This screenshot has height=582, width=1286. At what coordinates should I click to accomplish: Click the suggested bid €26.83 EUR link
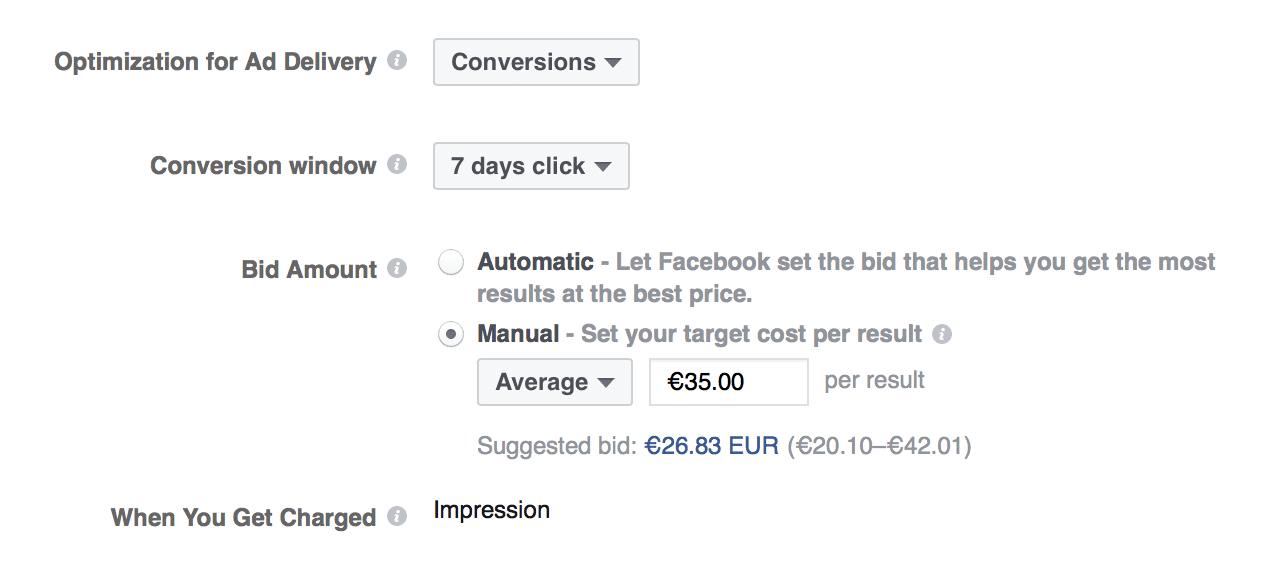click(x=711, y=446)
